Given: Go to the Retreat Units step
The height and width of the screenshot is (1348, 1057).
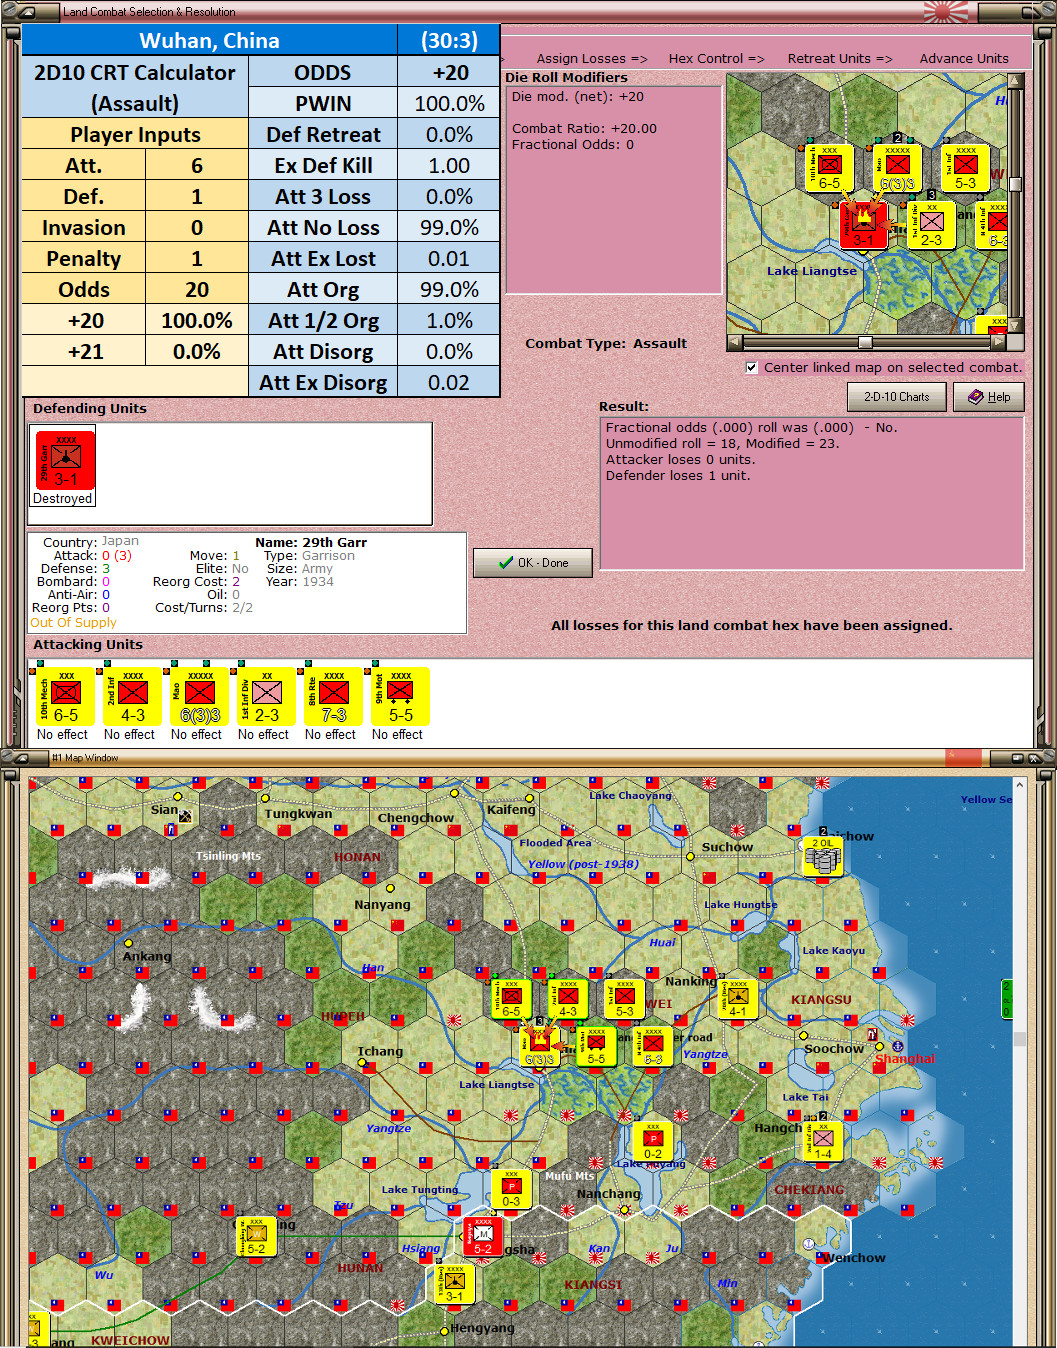Looking at the screenshot, I should coord(840,58).
